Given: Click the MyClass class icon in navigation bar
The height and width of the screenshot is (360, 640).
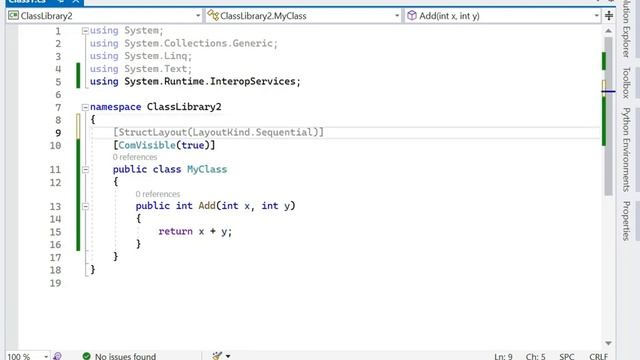Looking at the screenshot, I should [213, 16].
